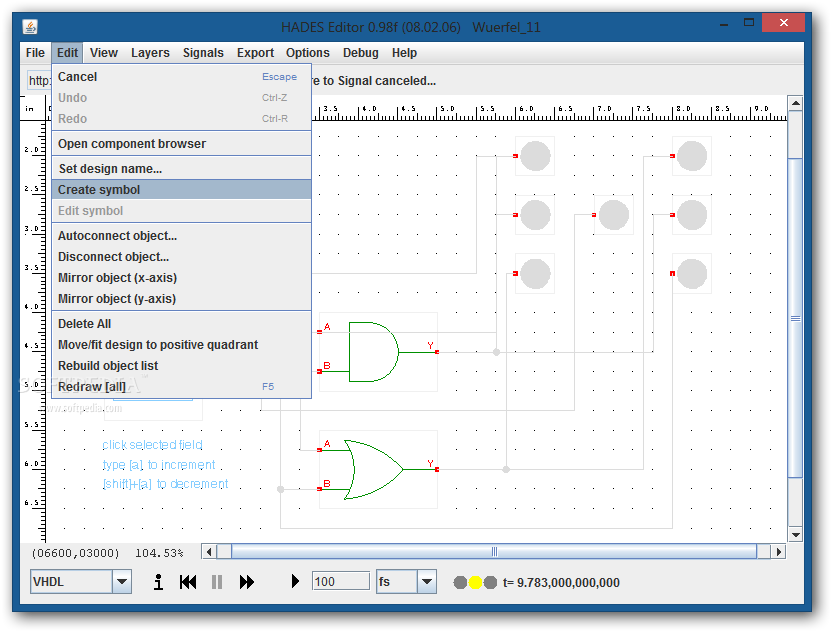Choose Create symbol

[x=181, y=190]
